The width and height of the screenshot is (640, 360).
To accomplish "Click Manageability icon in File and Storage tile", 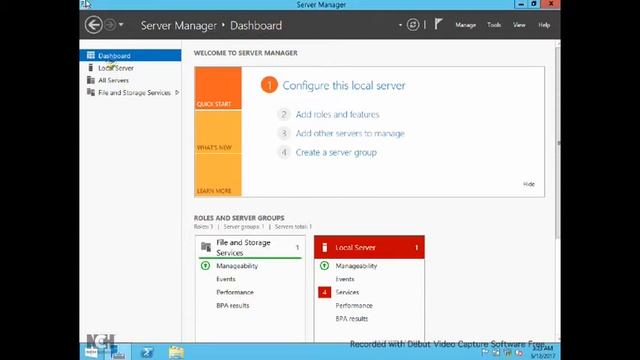I will [205, 266].
